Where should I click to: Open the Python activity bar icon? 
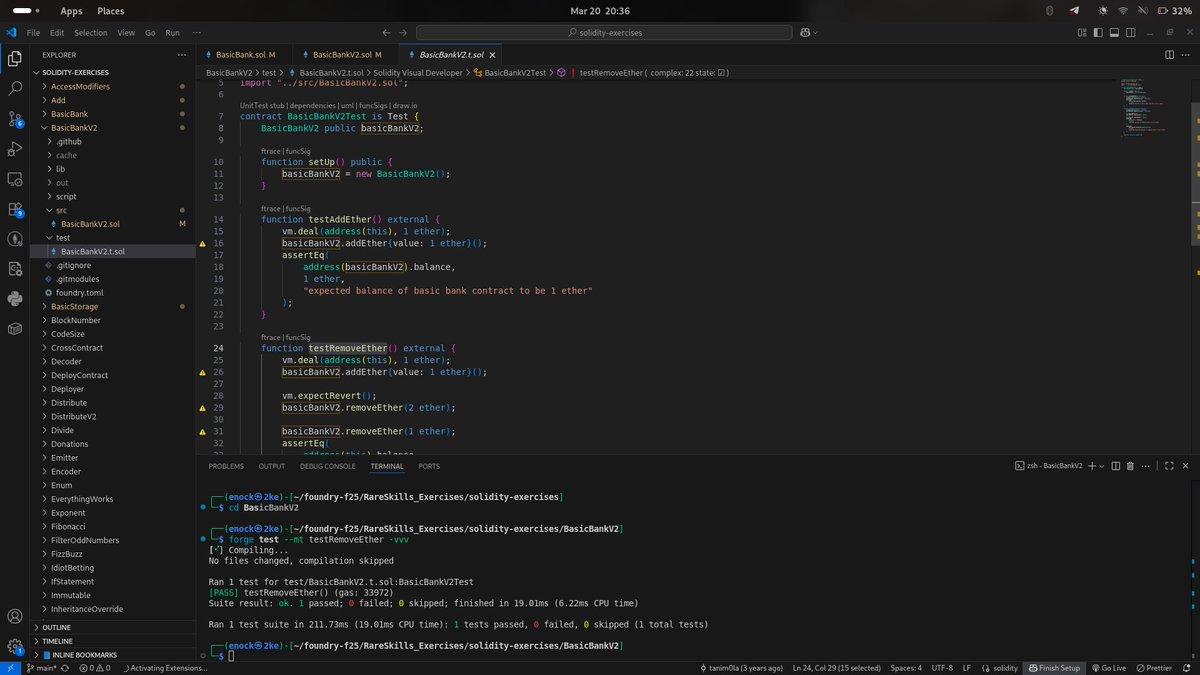(x=15, y=298)
